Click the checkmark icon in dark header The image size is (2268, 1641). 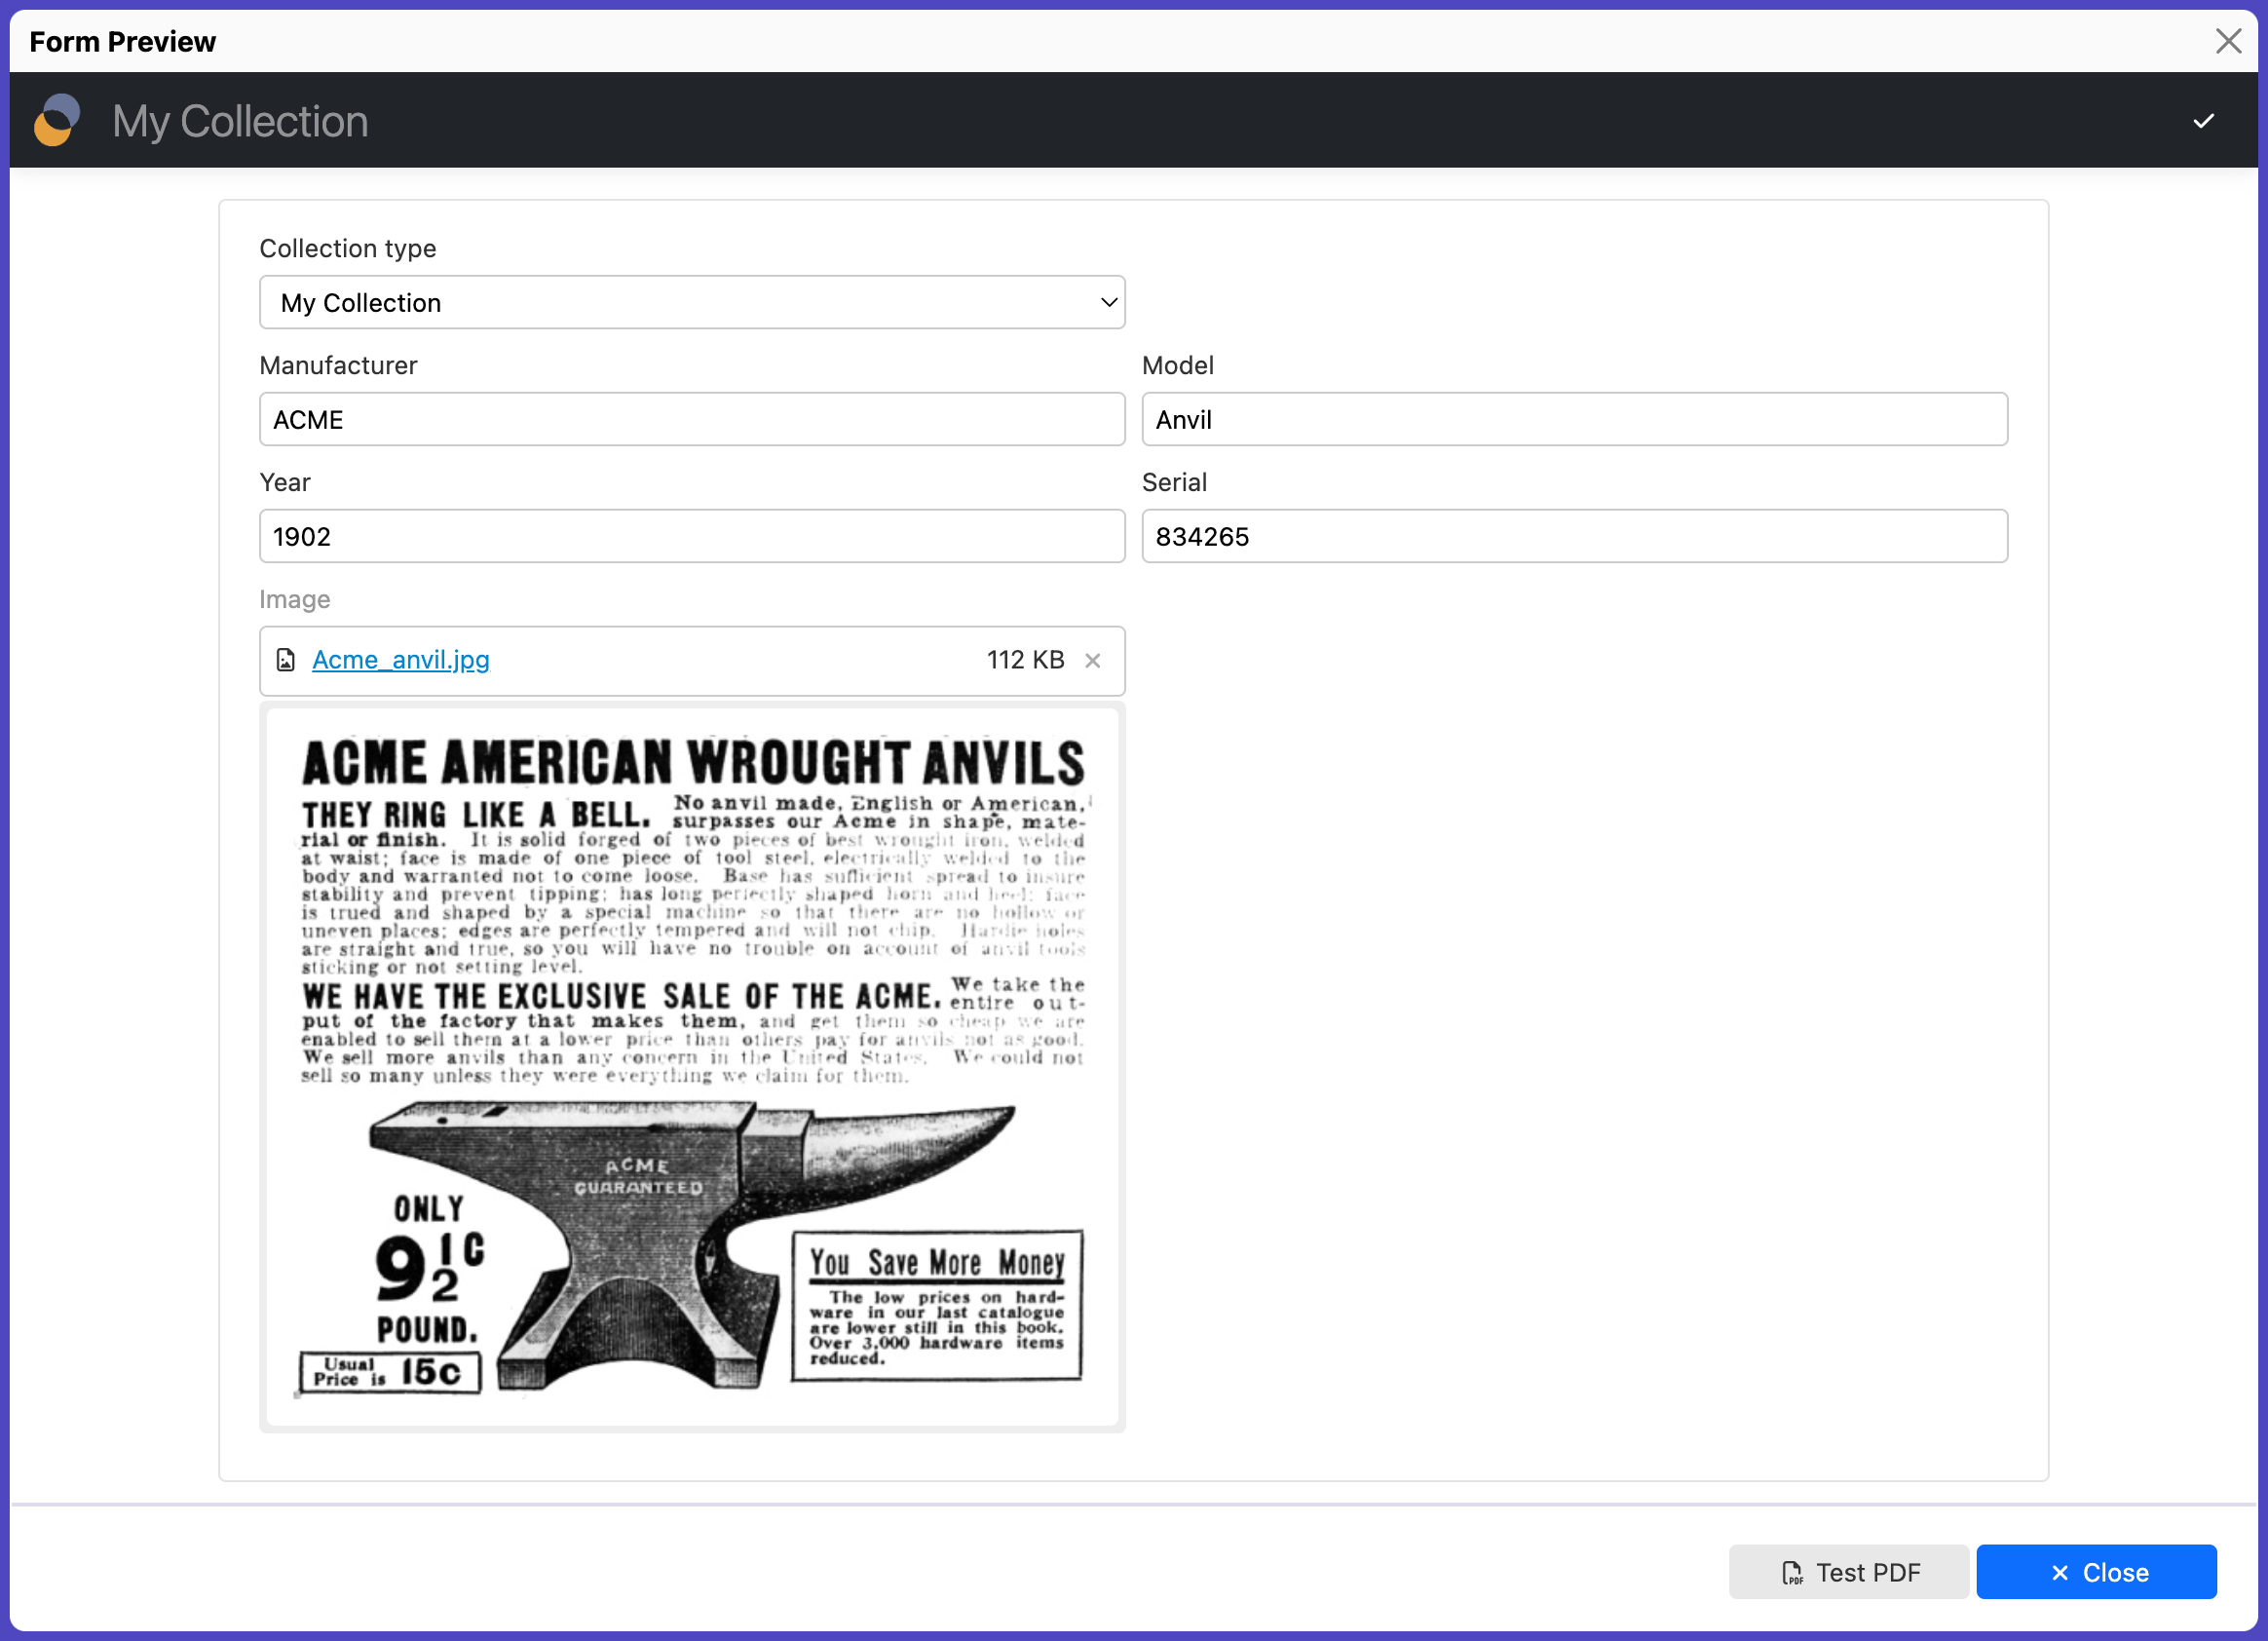coord(2203,121)
